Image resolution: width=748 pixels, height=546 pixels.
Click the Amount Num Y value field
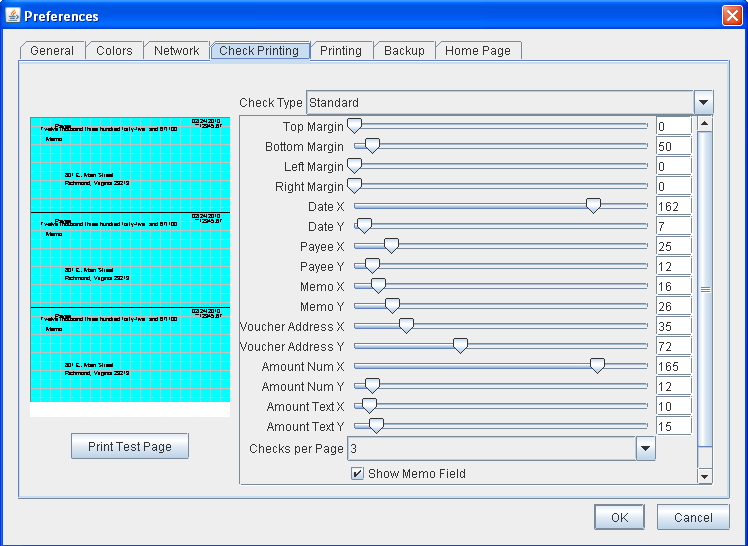coord(674,387)
